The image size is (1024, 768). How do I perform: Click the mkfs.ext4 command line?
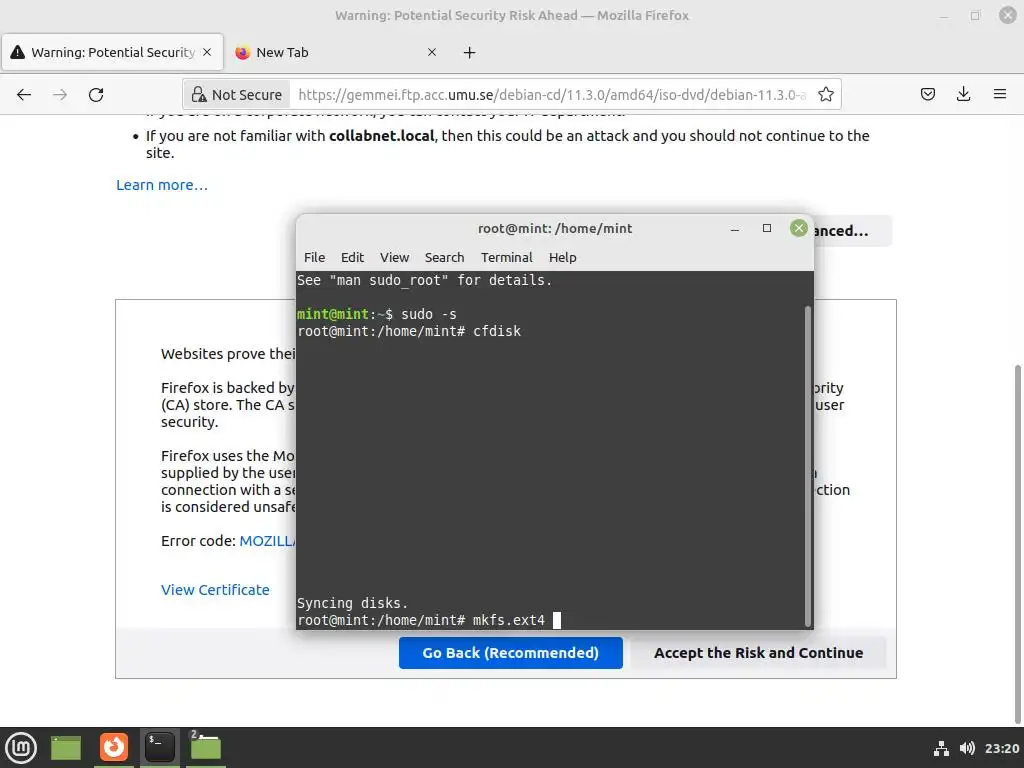point(428,620)
